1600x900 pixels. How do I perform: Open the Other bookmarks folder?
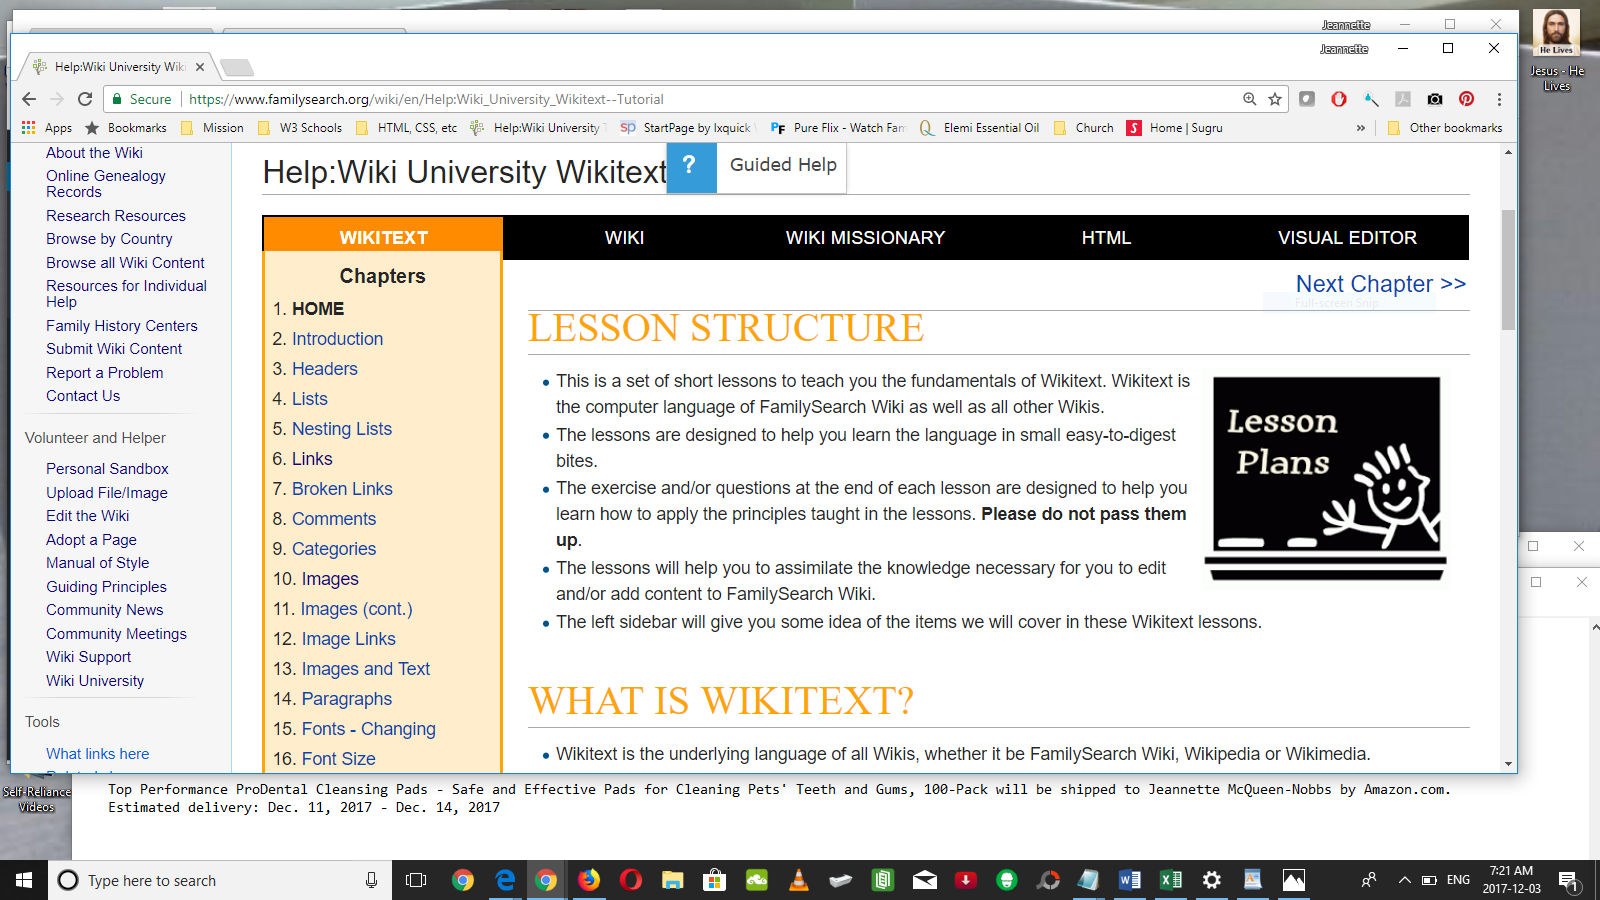coord(1445,128)
